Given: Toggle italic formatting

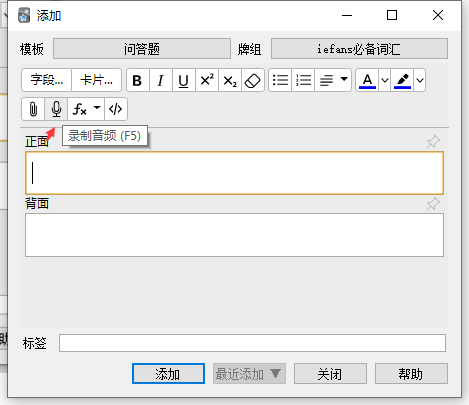Looking at the screenshot, I should (161, 80).
